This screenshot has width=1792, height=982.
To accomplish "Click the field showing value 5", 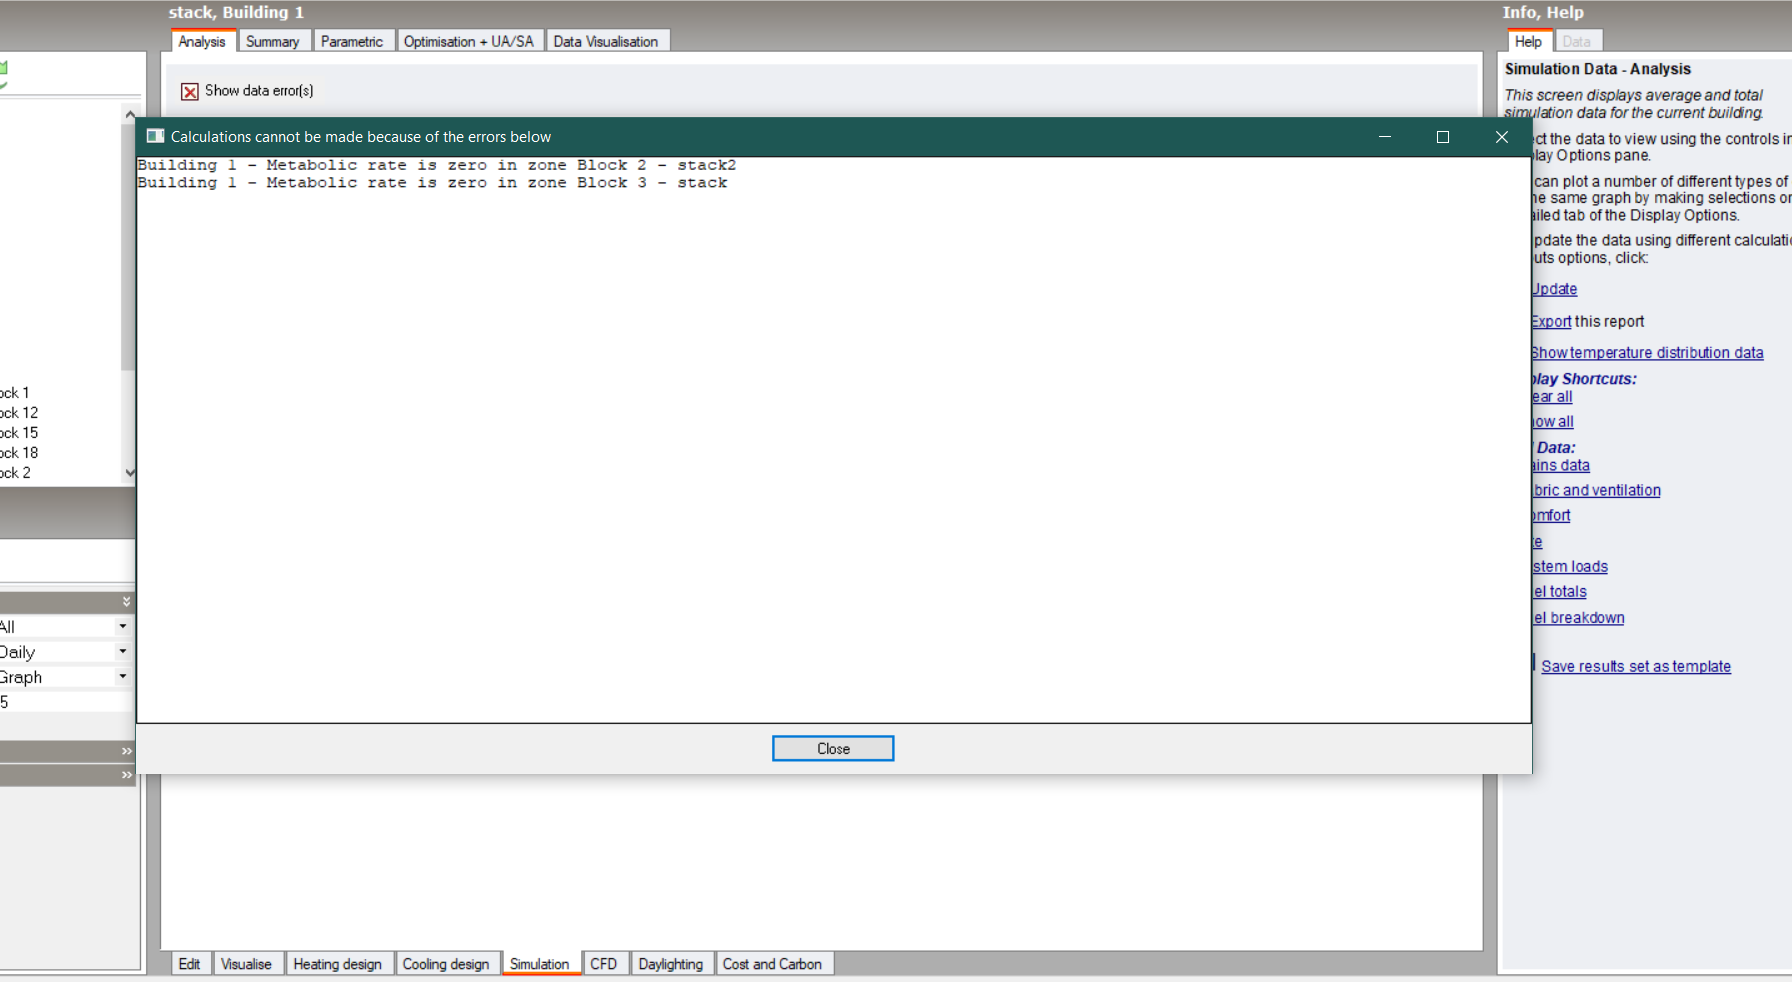I will [x=66, y=702].
